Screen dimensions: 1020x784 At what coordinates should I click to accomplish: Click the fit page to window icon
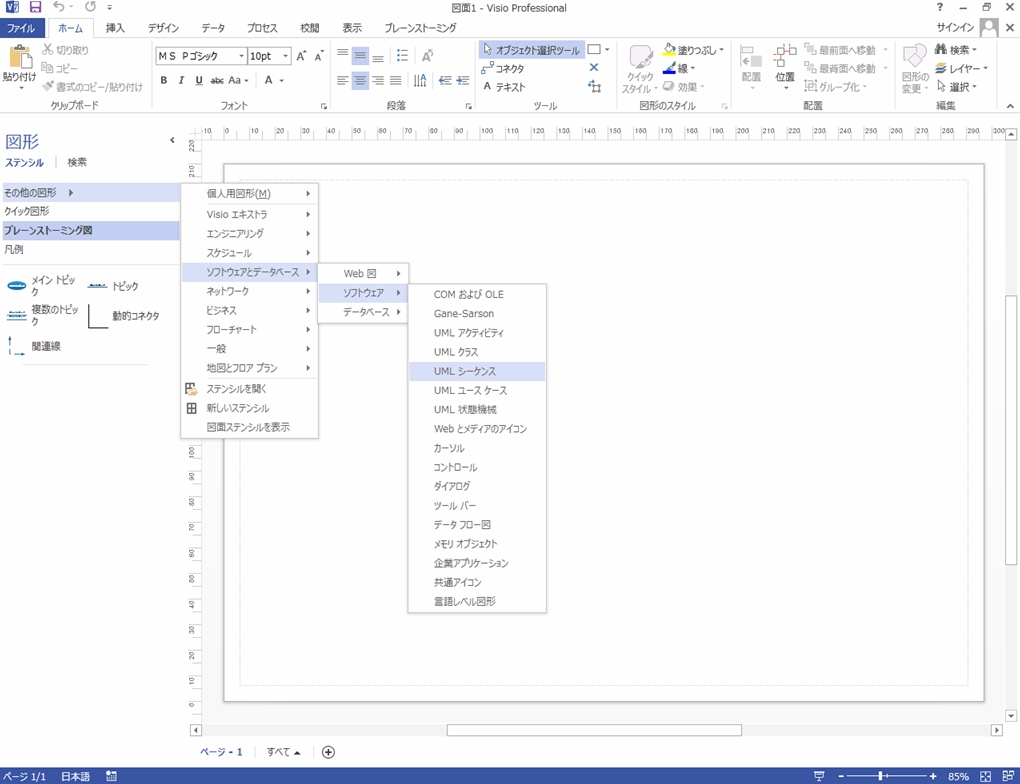click(986, 776)
